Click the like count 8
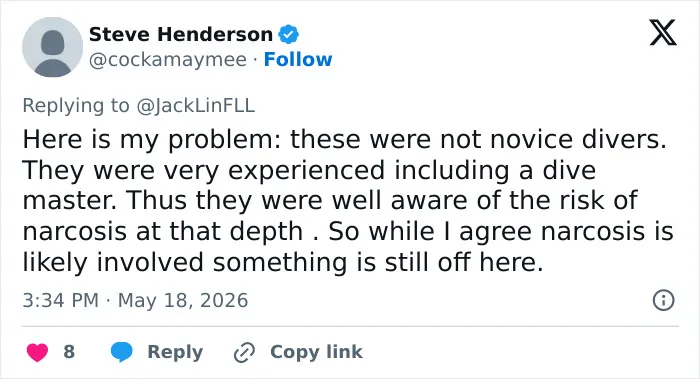Viewport: 700px width, 379px height. point(69,352)
